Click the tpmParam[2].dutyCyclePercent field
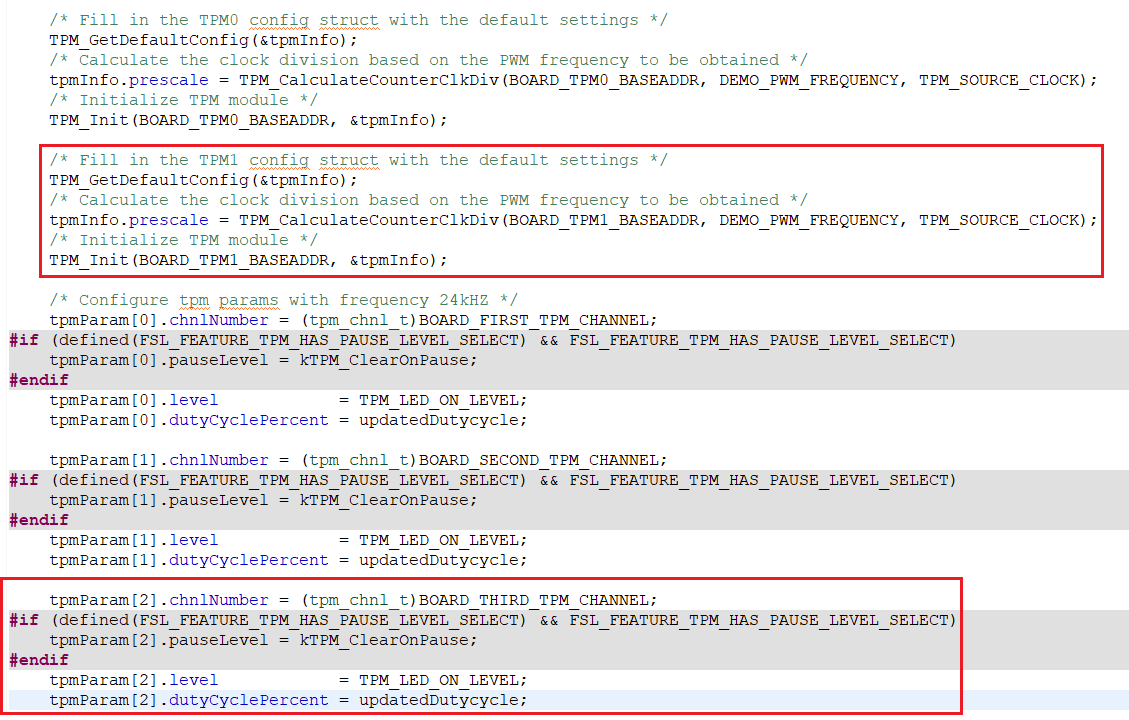The width and height of the screenshot is (1129, 720). [248, 700]
